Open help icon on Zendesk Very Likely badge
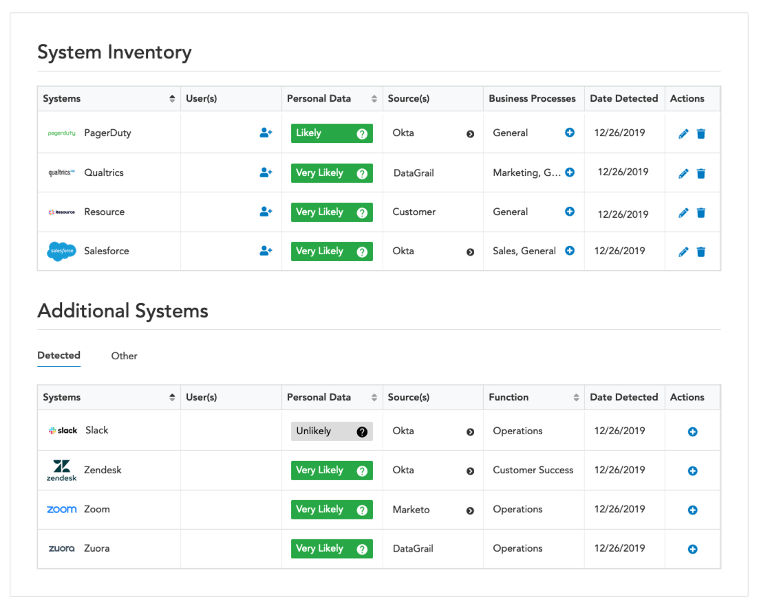The image size is (760, 608). tap(362, 471)
